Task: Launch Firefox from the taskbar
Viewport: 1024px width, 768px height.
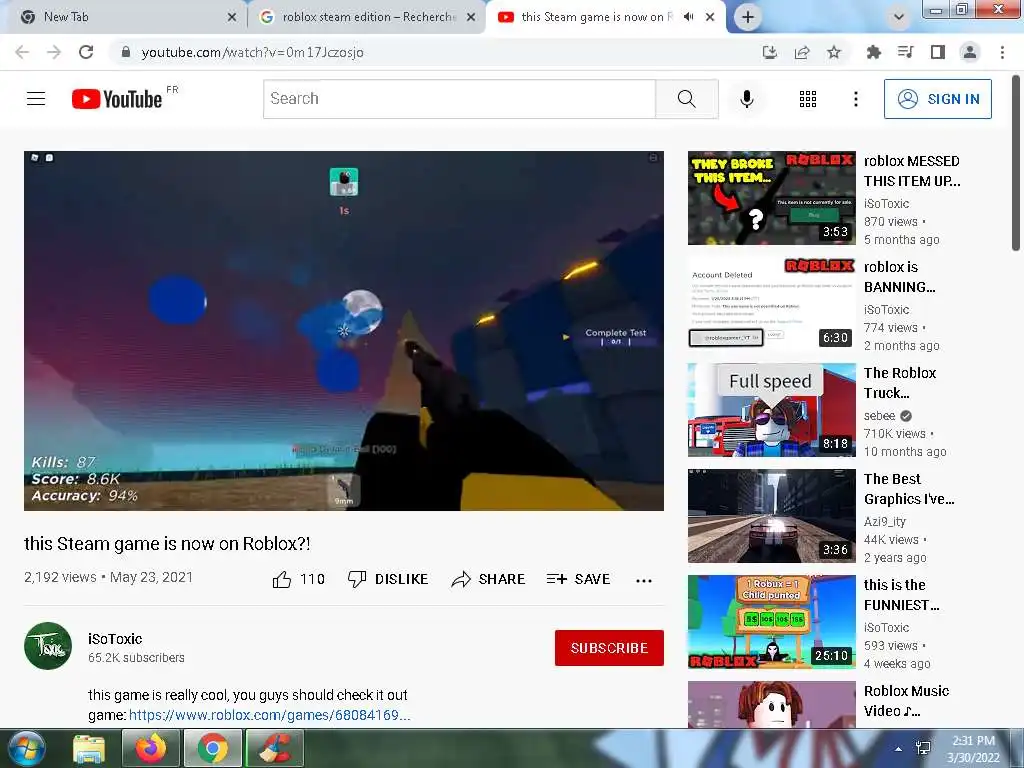Action: pos(150,748)
